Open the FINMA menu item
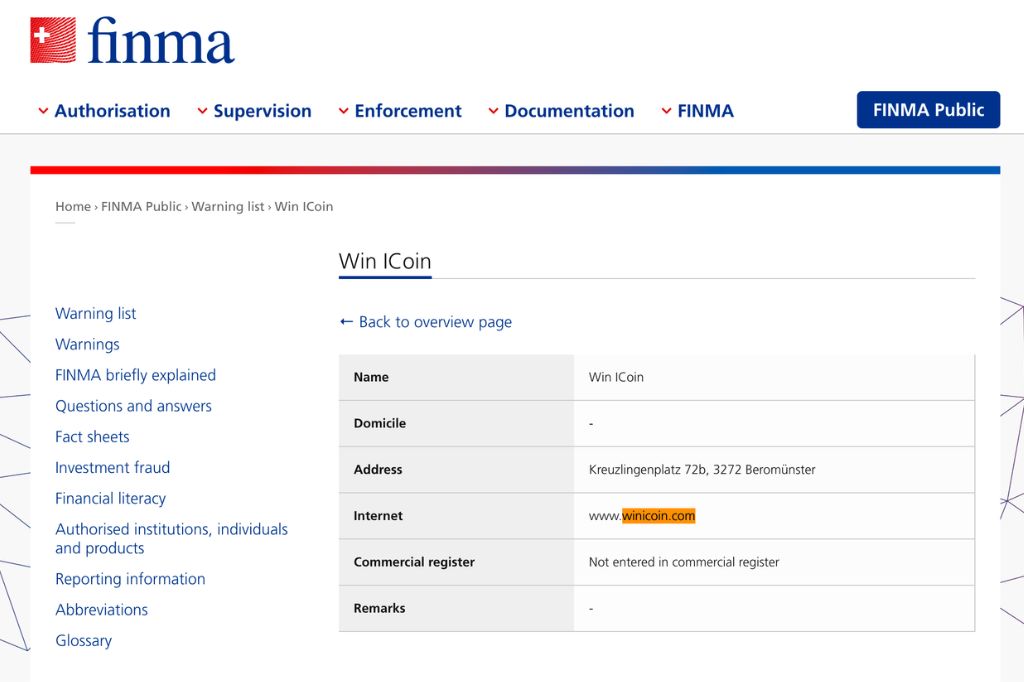This screenshot has width=1024, height=682. [x=705, y=111]
